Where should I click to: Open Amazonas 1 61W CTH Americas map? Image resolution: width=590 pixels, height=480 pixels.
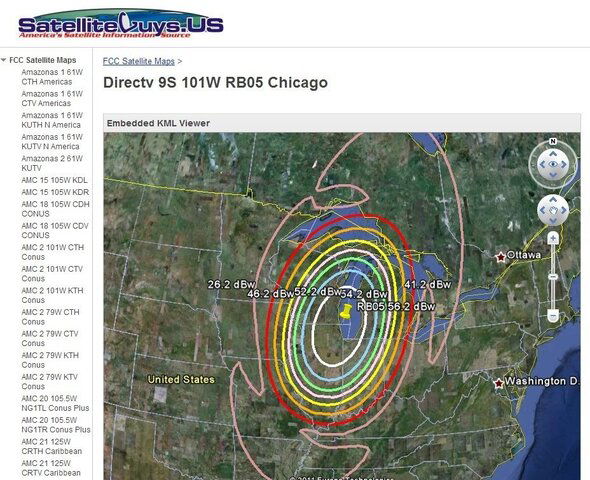52,77
